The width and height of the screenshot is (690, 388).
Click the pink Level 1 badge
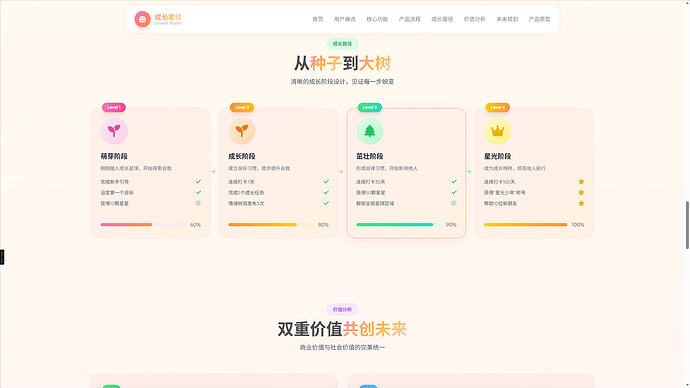click(114, 107)
